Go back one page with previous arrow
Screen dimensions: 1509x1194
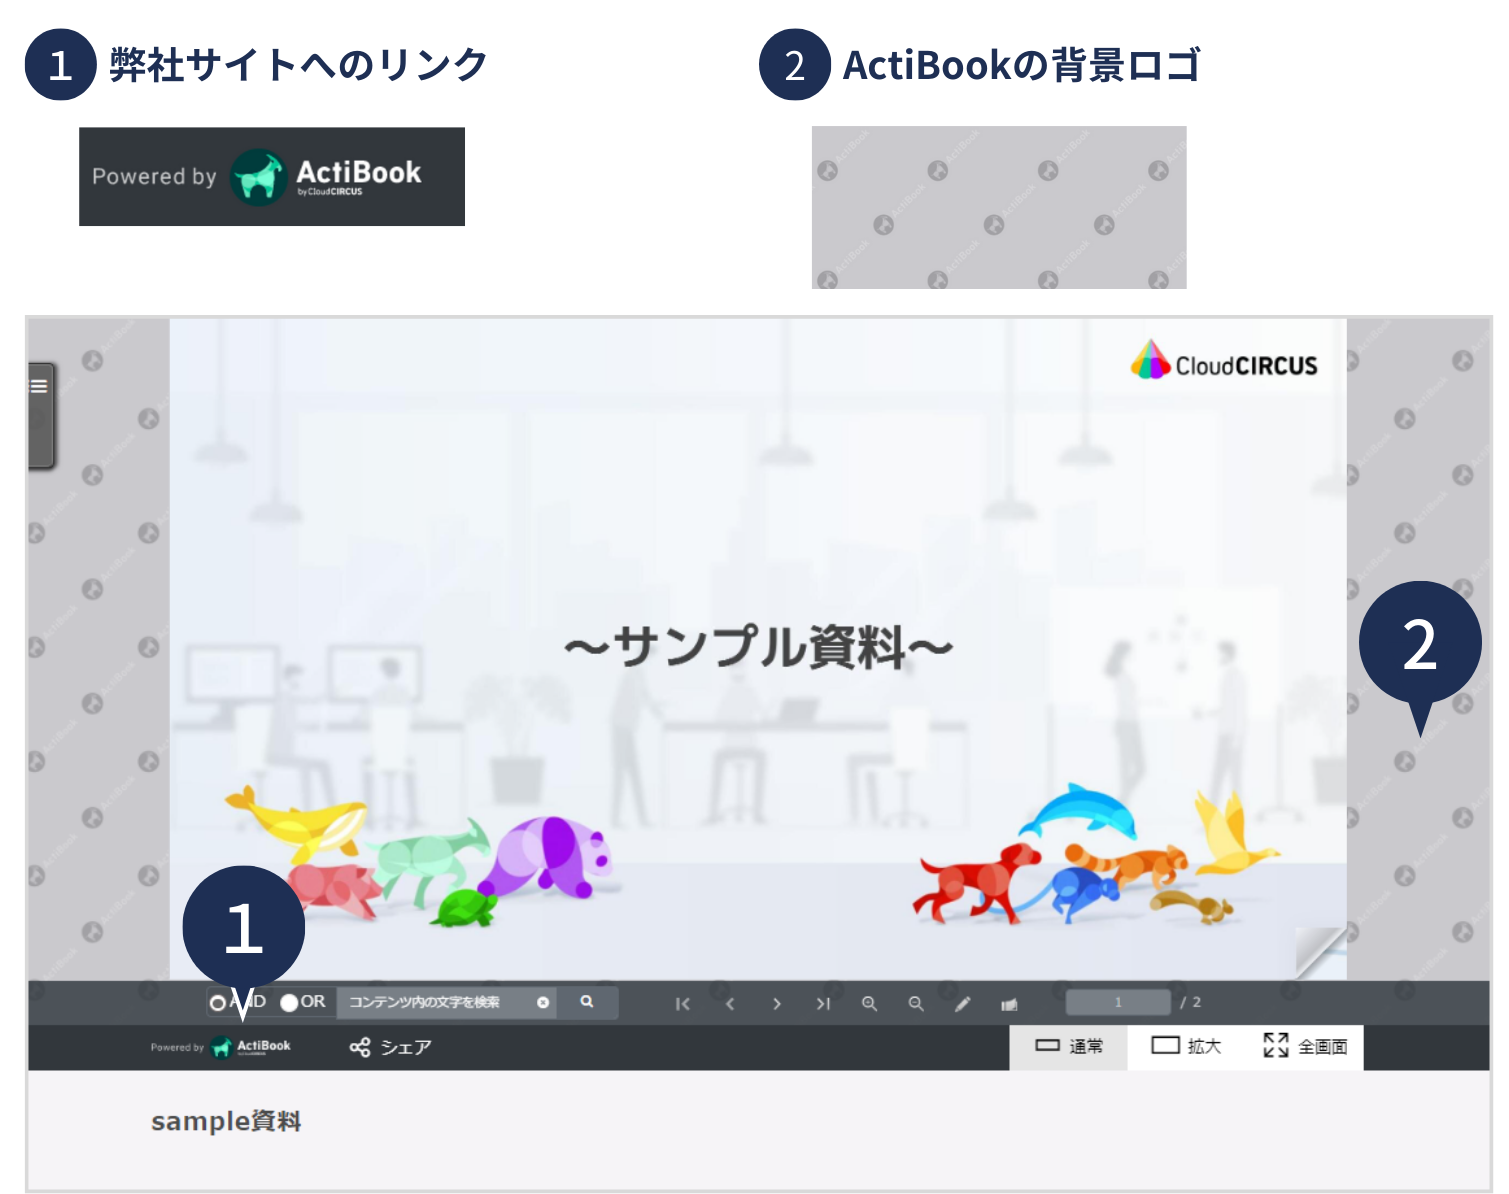click(x=730, y=1003)
